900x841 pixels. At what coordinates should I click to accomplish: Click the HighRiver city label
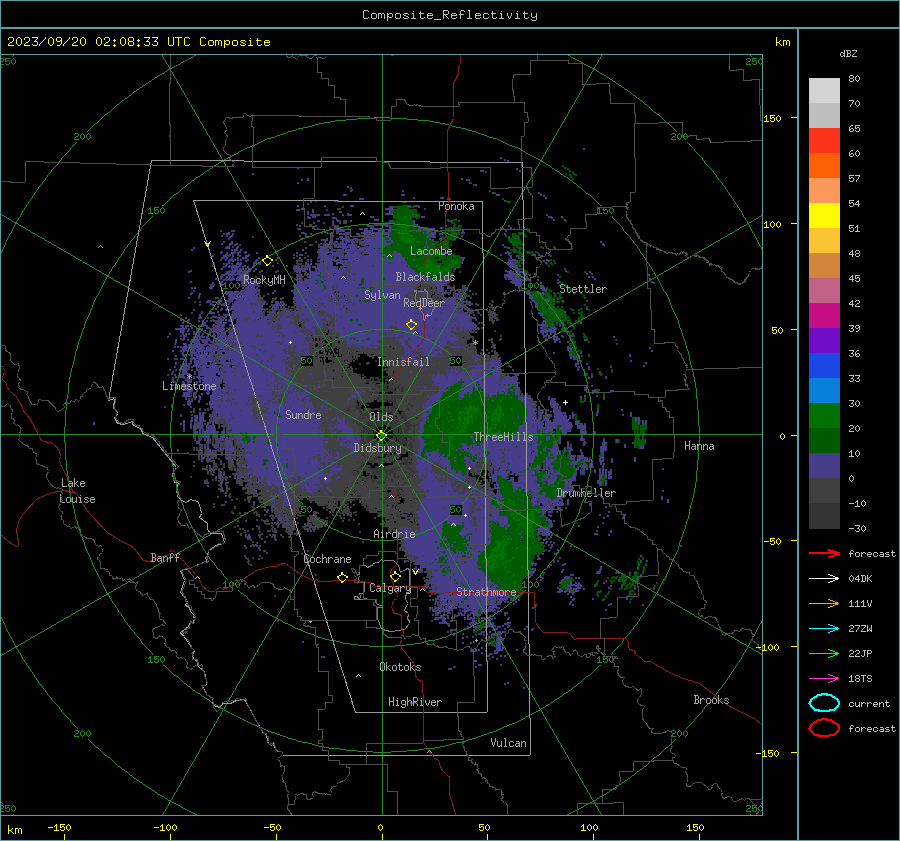pos(415,702)
